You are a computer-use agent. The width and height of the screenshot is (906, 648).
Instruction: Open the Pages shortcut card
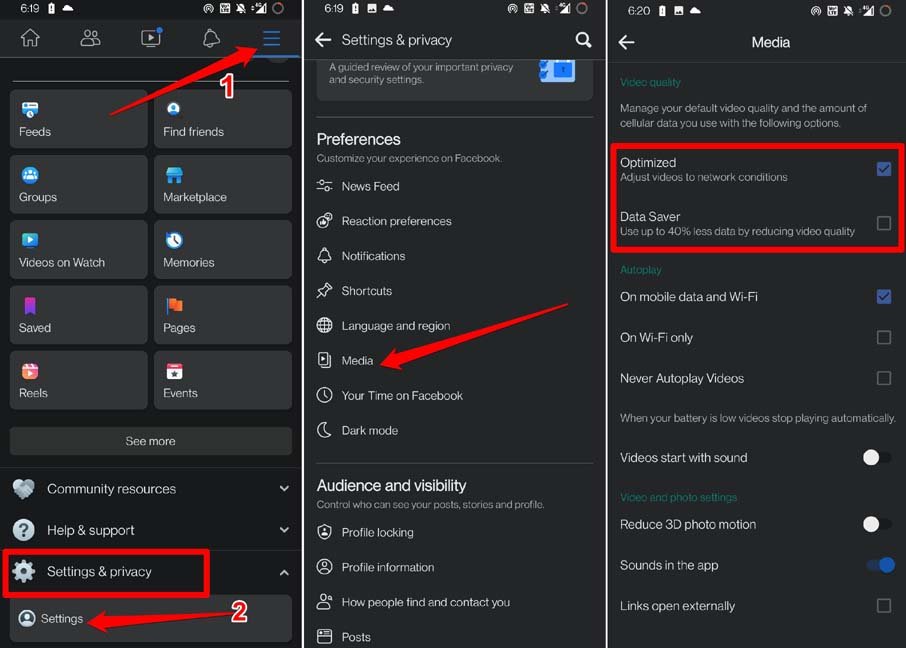point(223,315)
